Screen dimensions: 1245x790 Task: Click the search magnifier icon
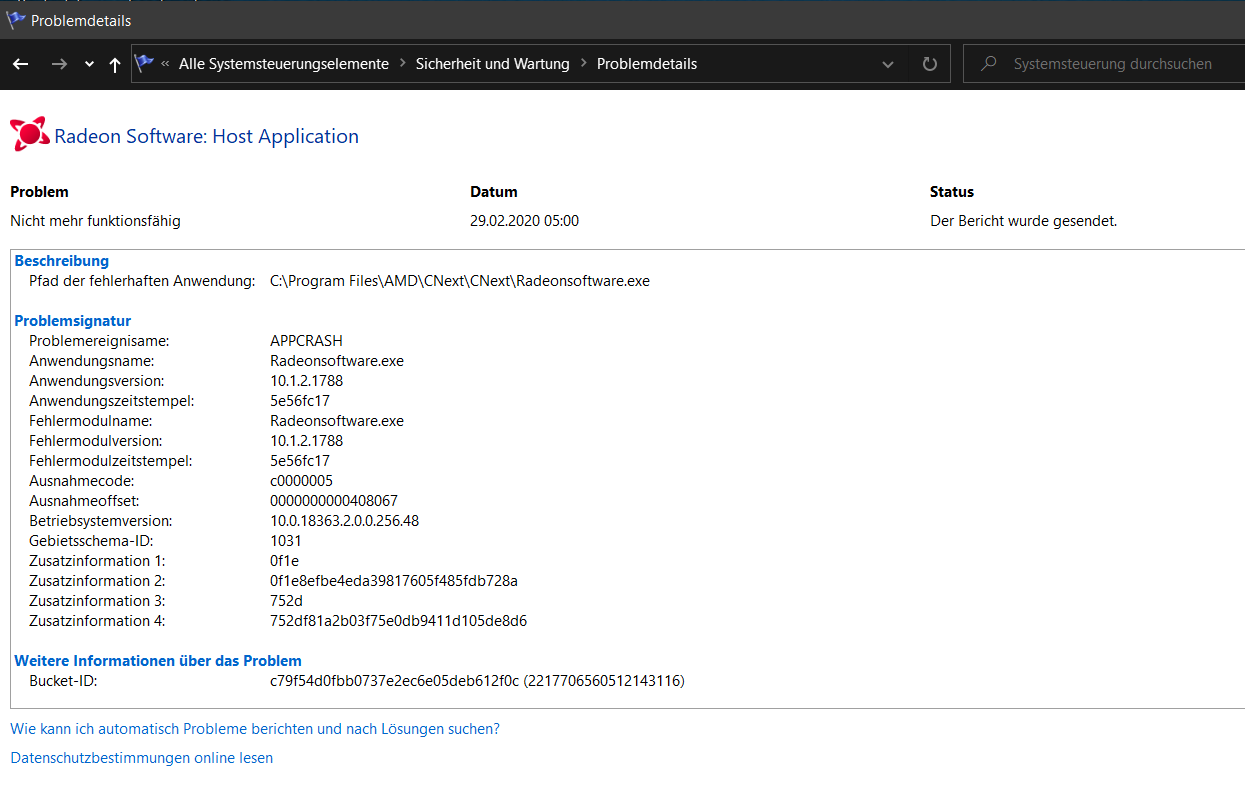pyautogui.click(x=988, y=64)
